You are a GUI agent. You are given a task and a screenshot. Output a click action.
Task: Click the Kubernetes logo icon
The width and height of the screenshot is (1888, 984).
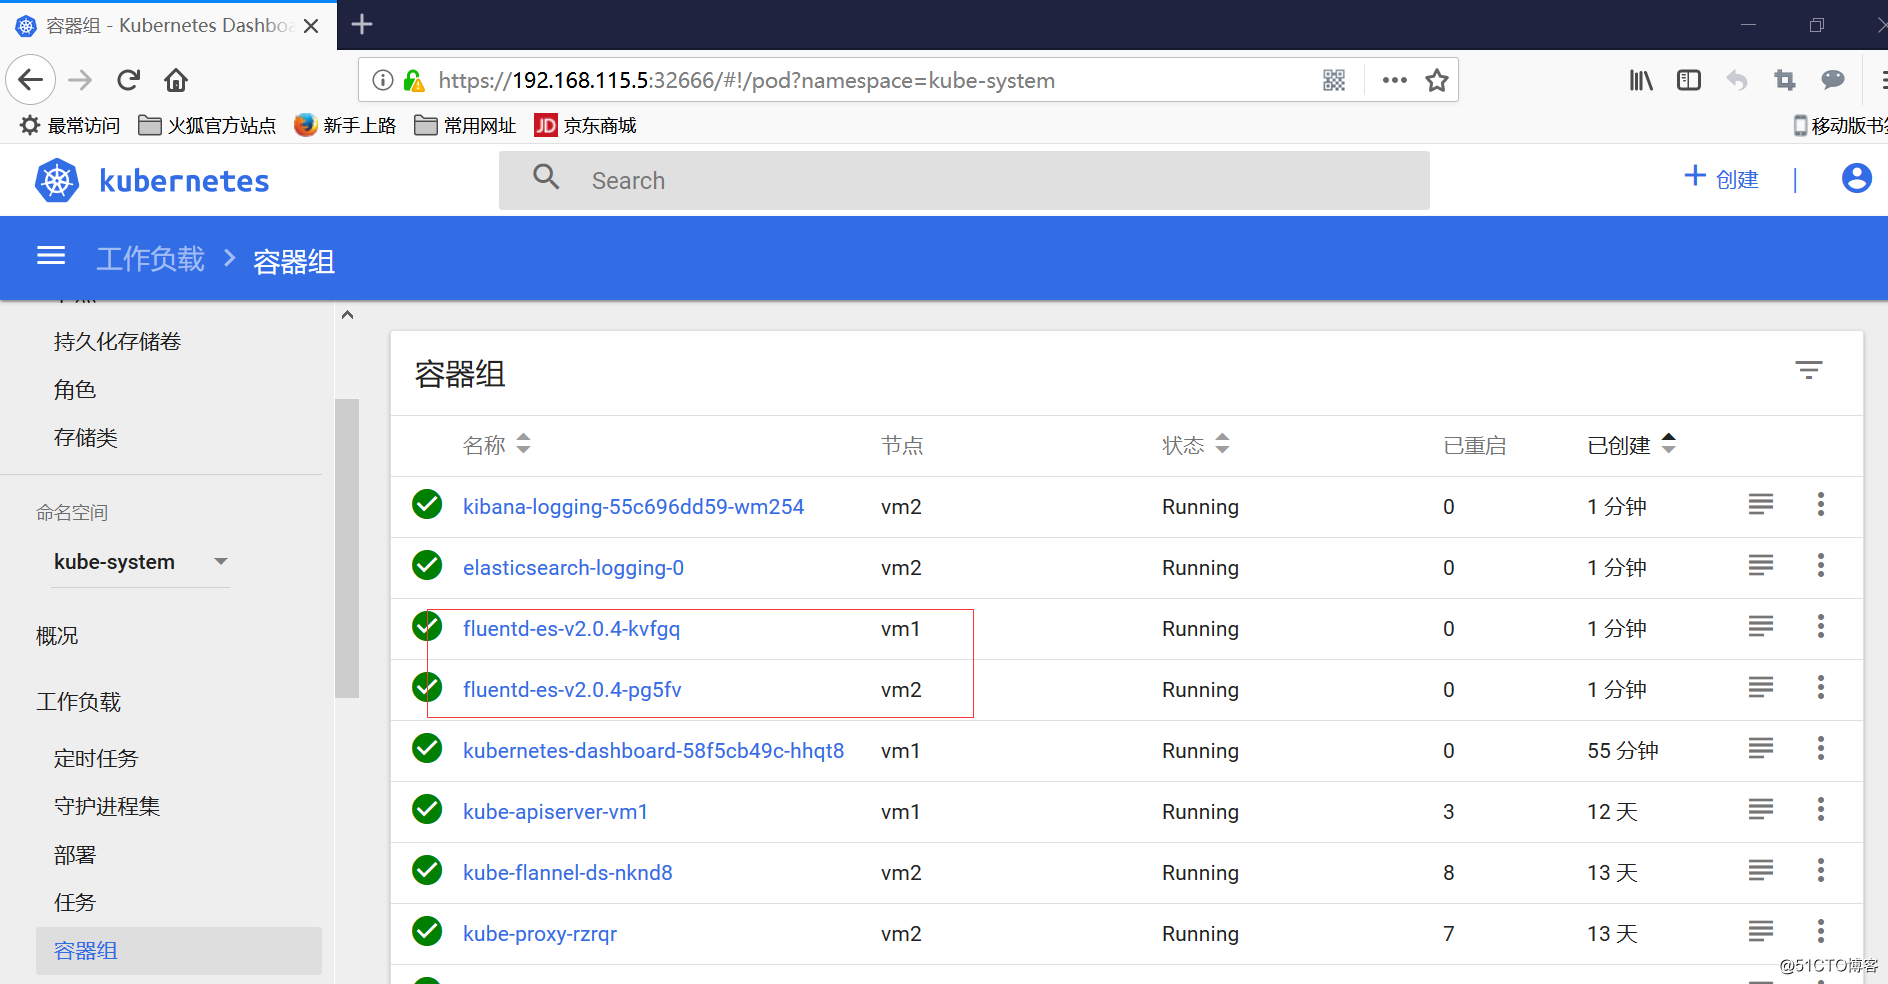tap(57, 180)
